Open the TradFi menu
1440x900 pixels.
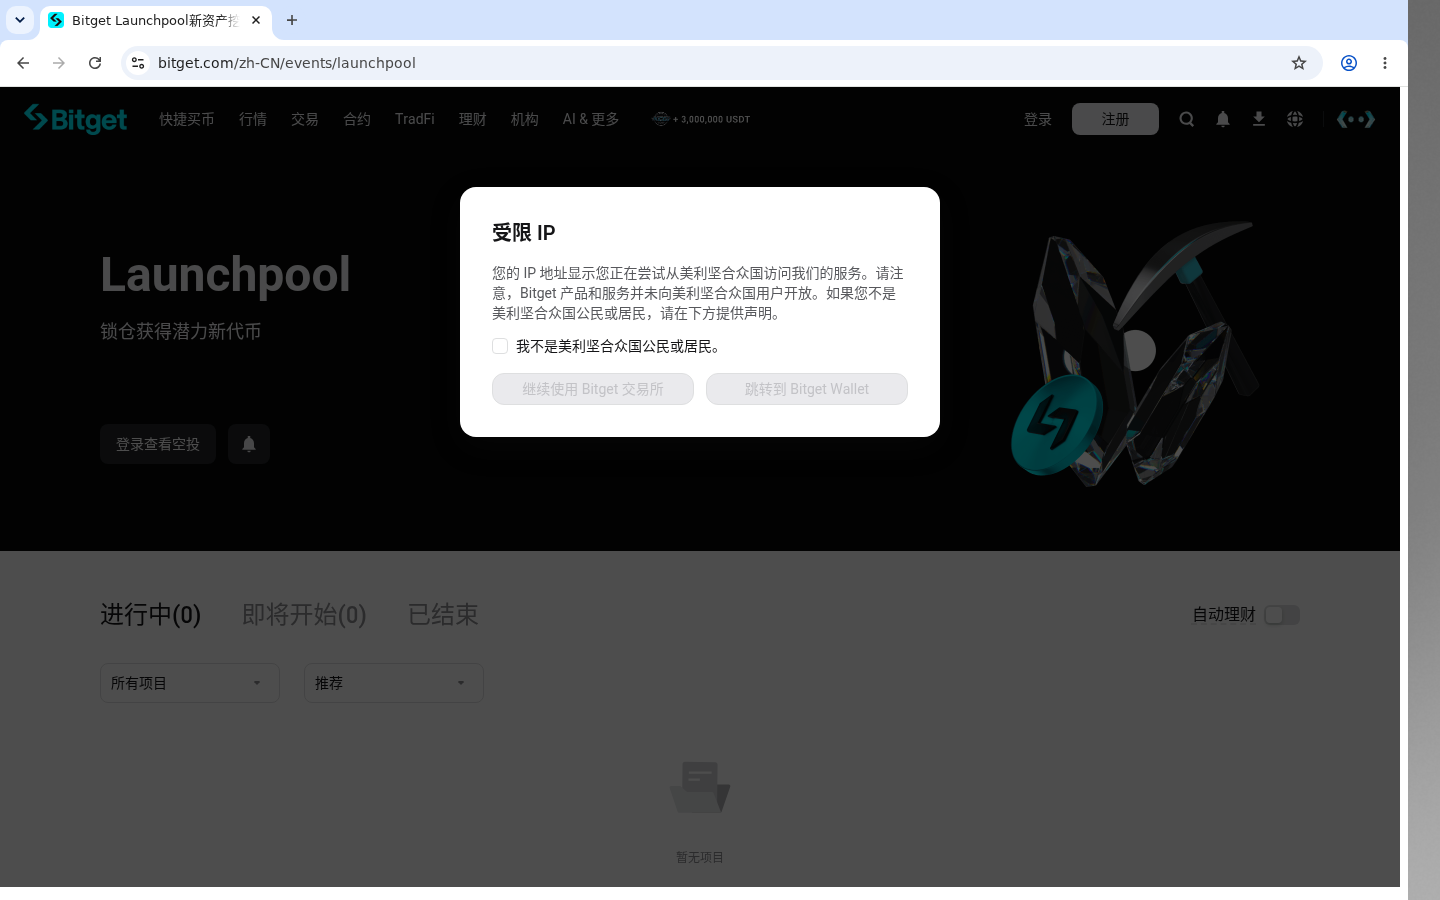(x=415, y=119)
